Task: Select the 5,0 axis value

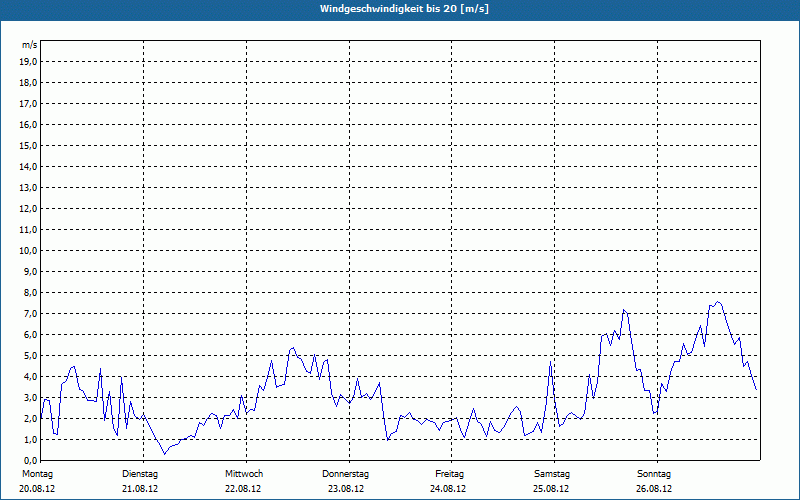Action: pyautogui.click(x=30, y=355)
